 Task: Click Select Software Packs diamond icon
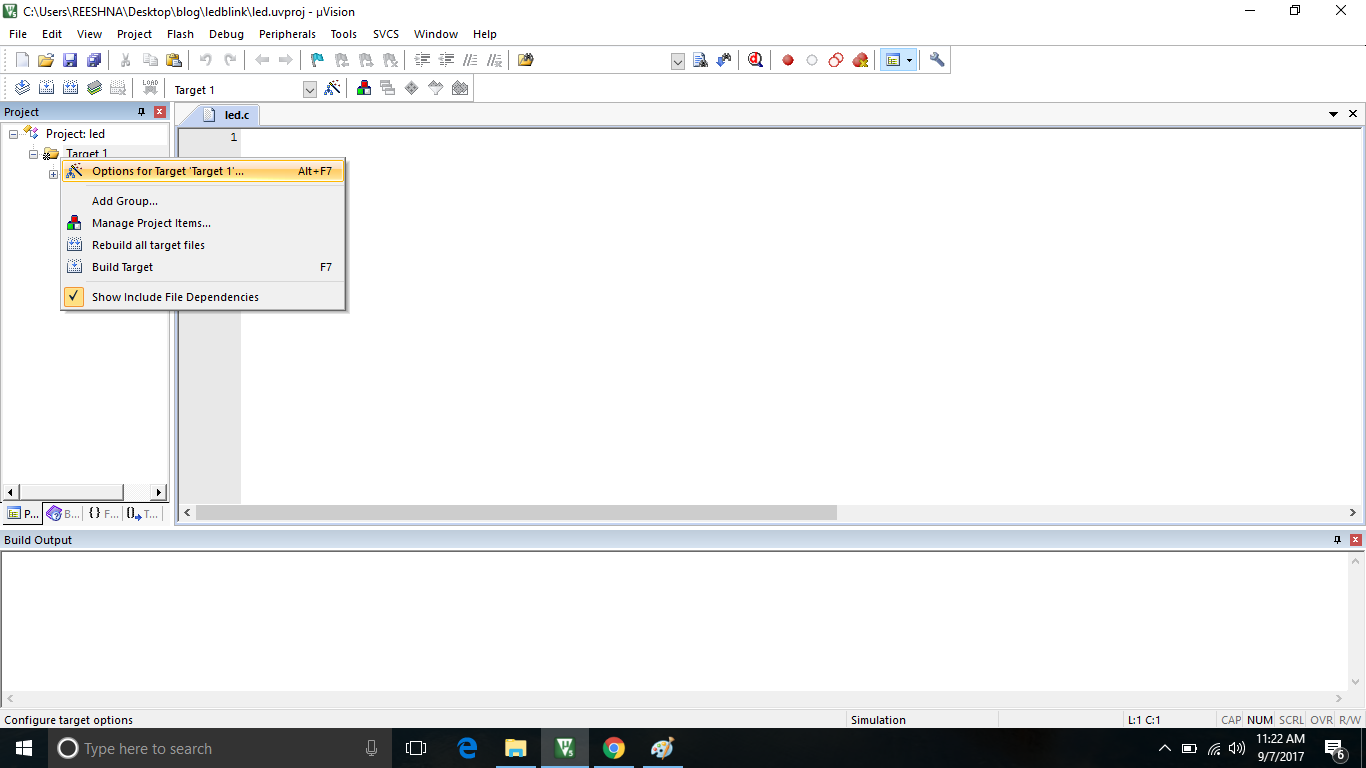click(x=412, y=88)
